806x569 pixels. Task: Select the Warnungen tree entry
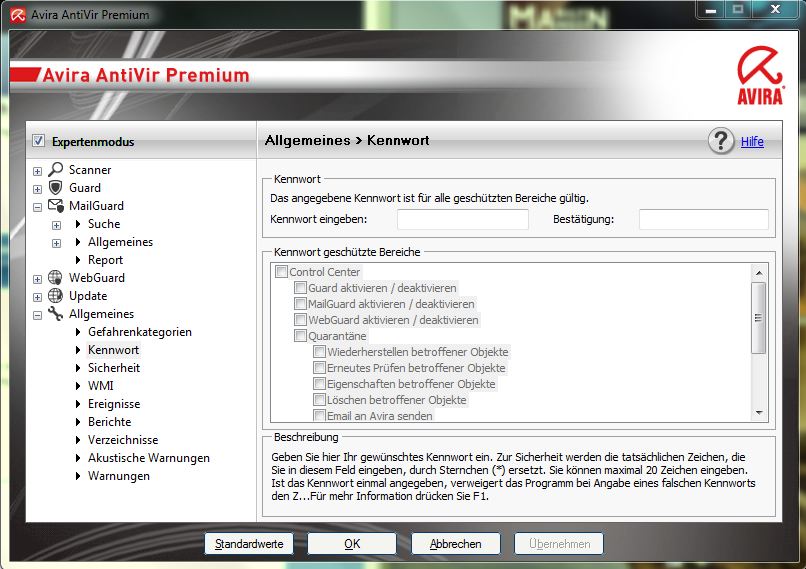point(119,476)
